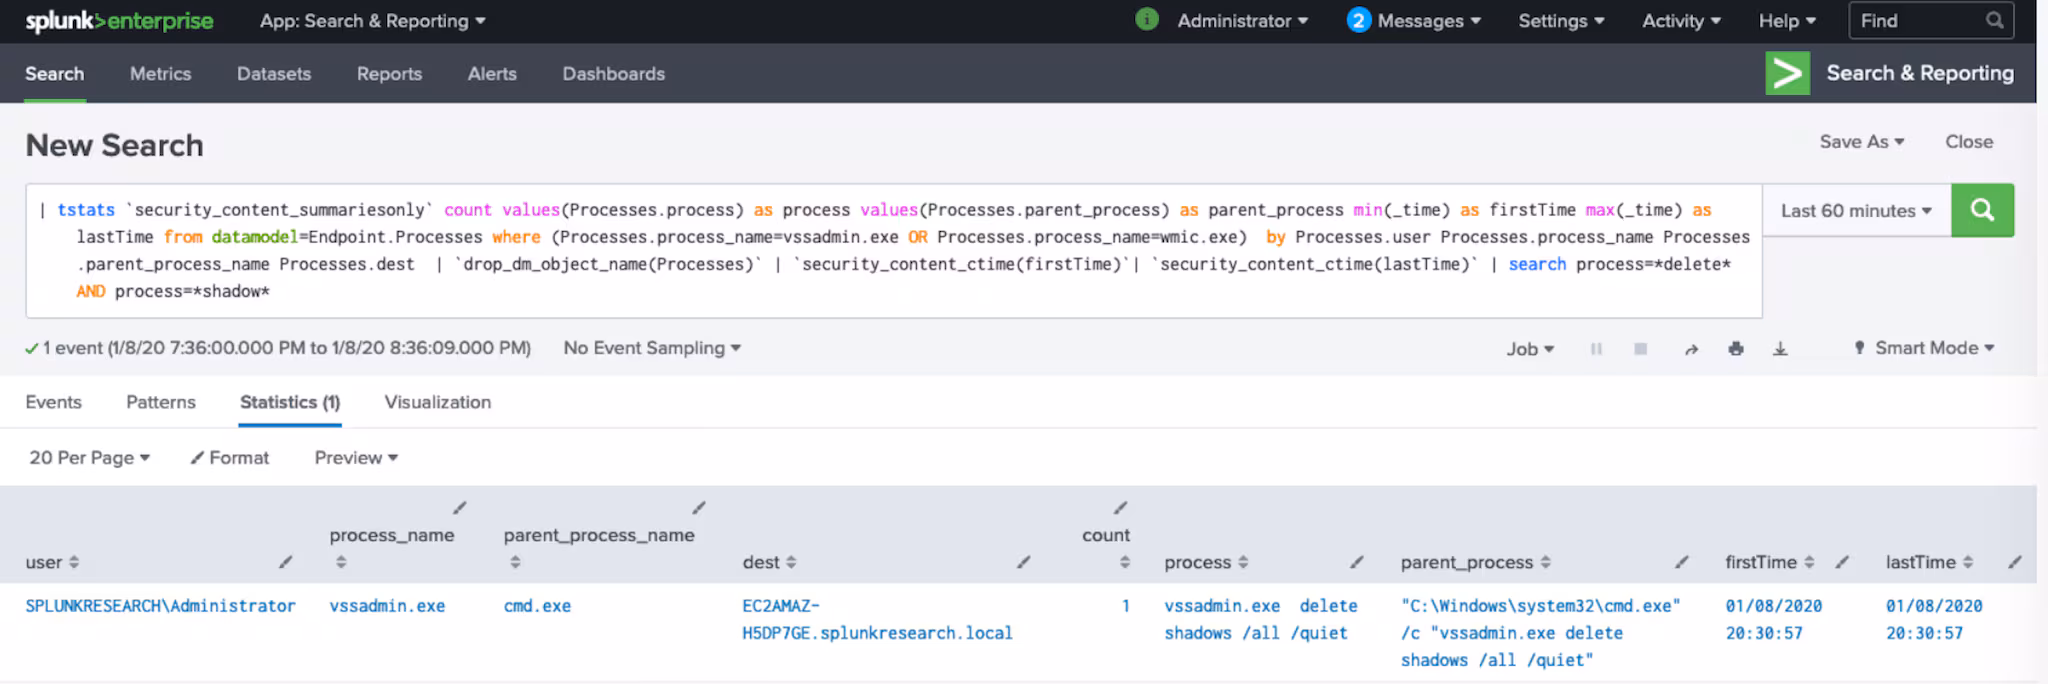Click the green health status icon
The height and width of the screenshot is (684, 2048).
point(1147,20)
